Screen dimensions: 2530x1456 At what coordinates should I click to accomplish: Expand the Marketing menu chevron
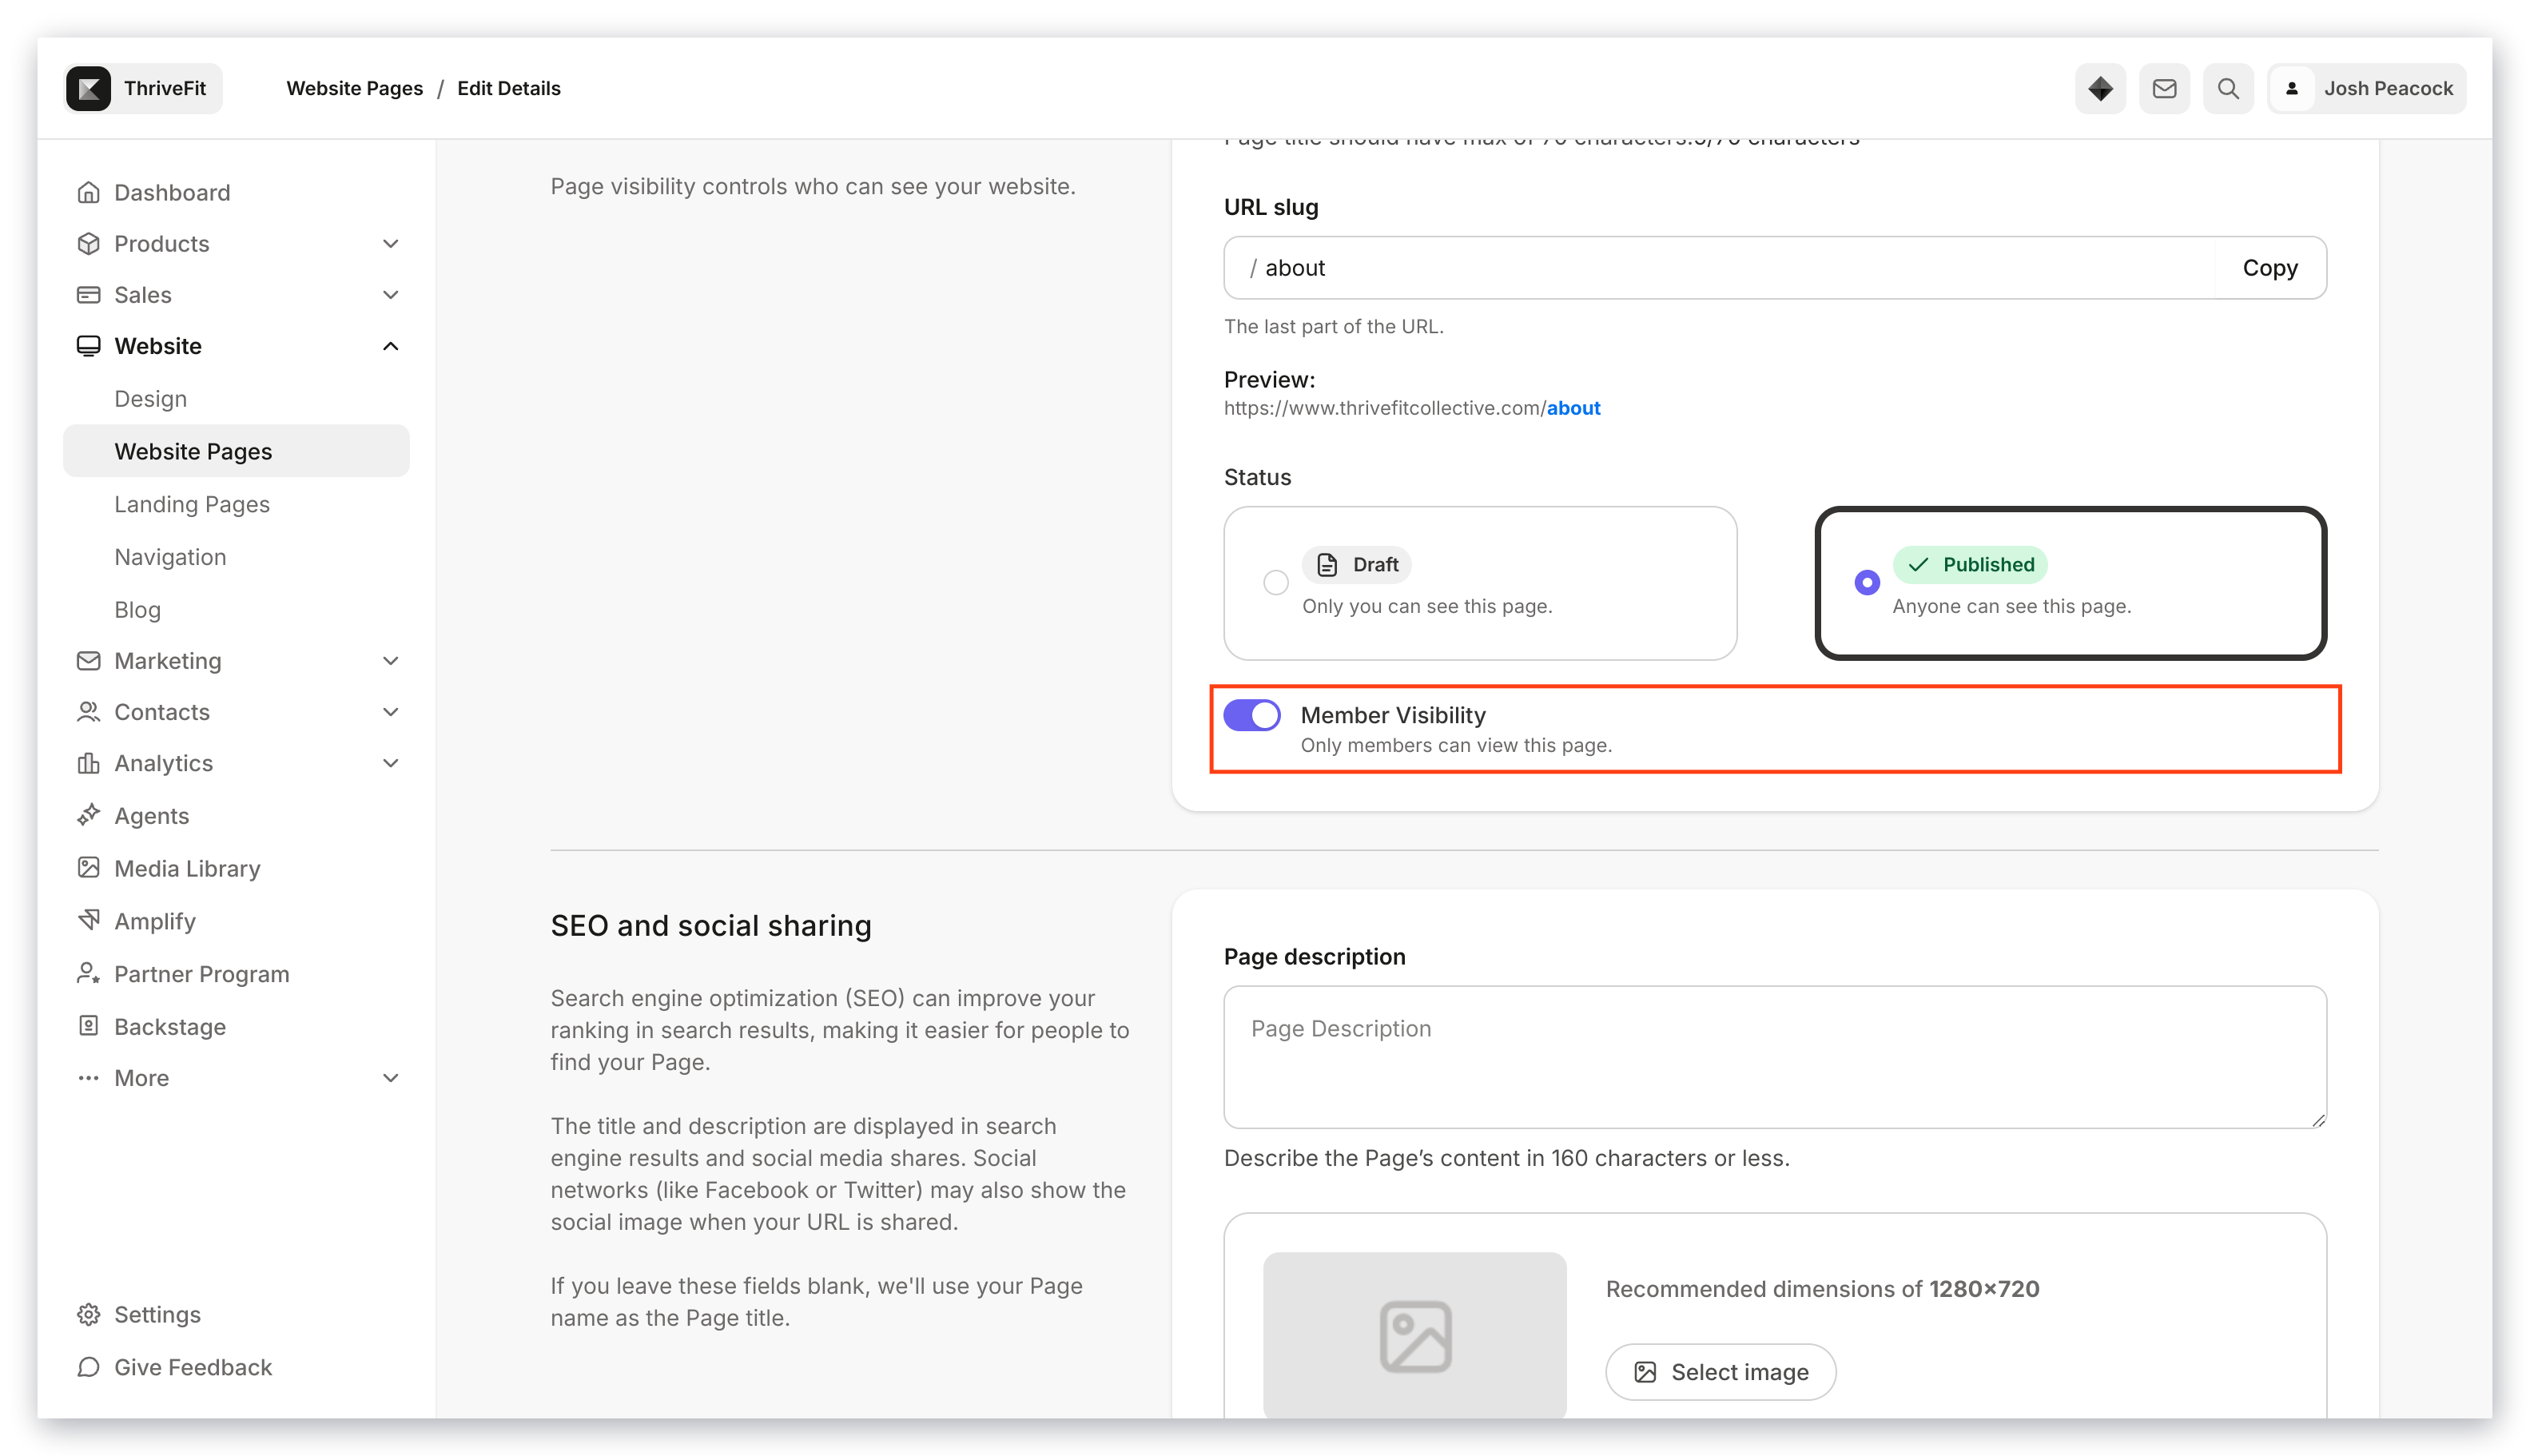coord(391,660)
